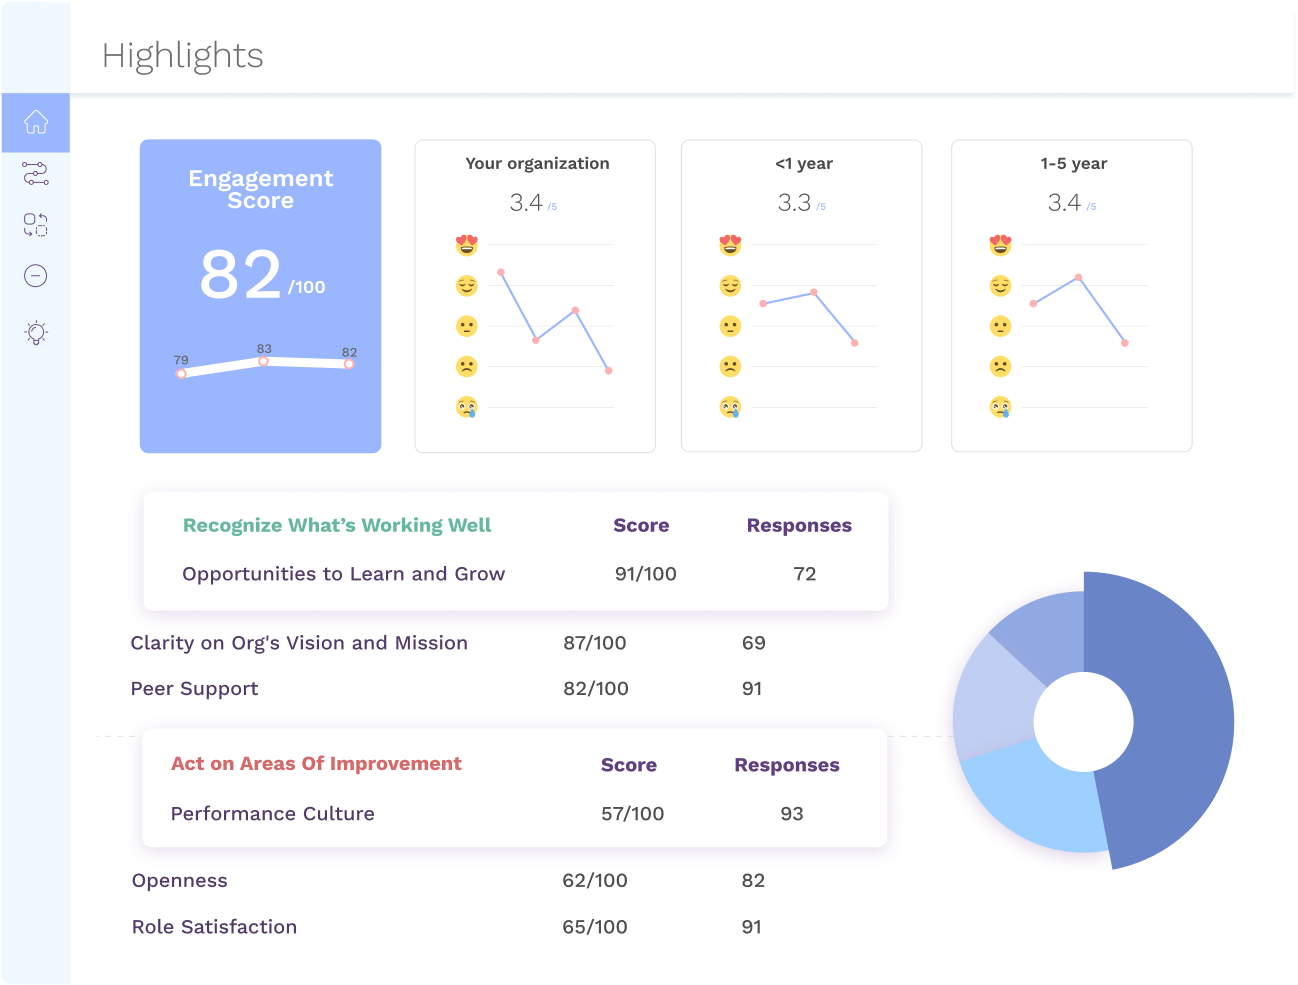Open the 1-5 year chart card
The width and height of the screenshot is (1298, 985).
pyautogui.click(x=1071, y=296)
